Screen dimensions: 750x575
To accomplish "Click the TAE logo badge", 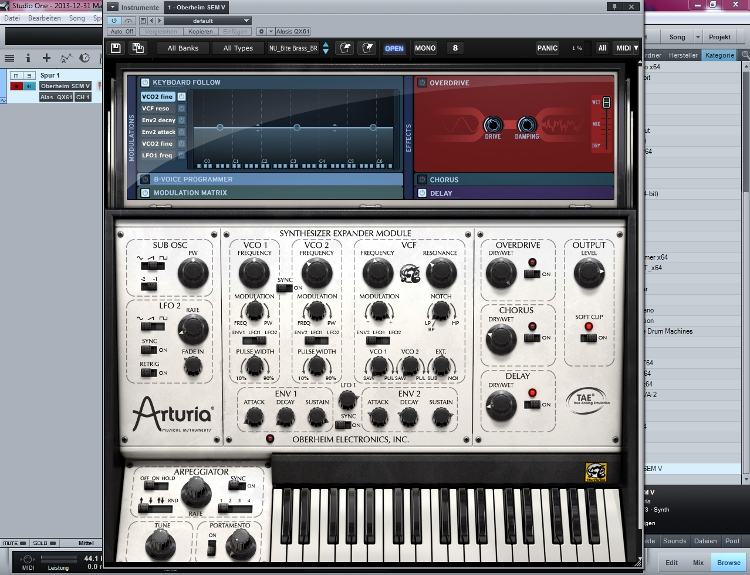I will pos(588,400).
